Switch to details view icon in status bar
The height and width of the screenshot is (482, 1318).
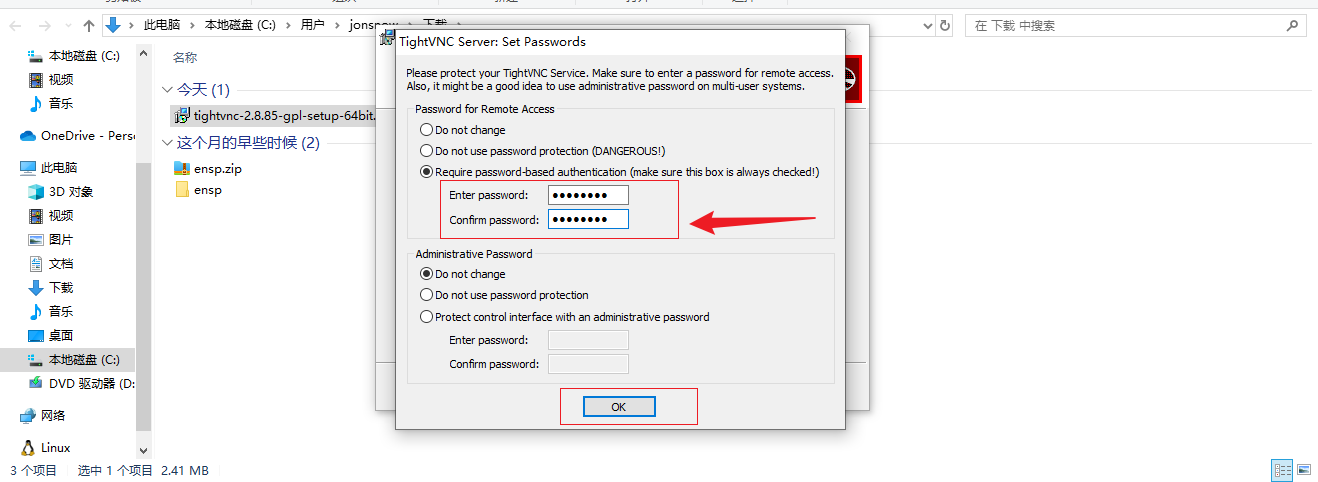point(1282,469)
